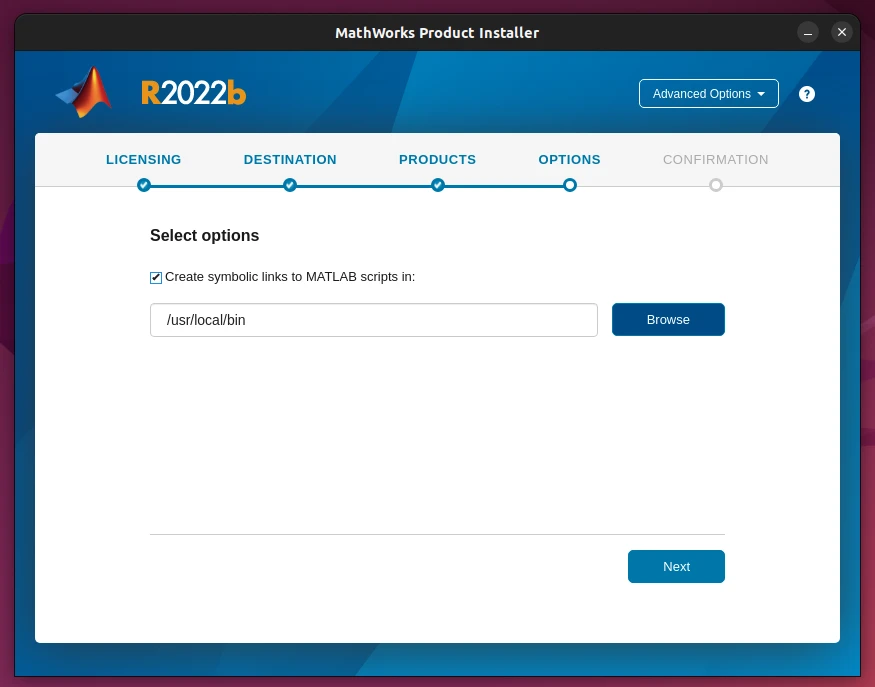Go to the PRODUCTS step tab
Viewport: 875px width, 687px height.
(x=438, y=160)
